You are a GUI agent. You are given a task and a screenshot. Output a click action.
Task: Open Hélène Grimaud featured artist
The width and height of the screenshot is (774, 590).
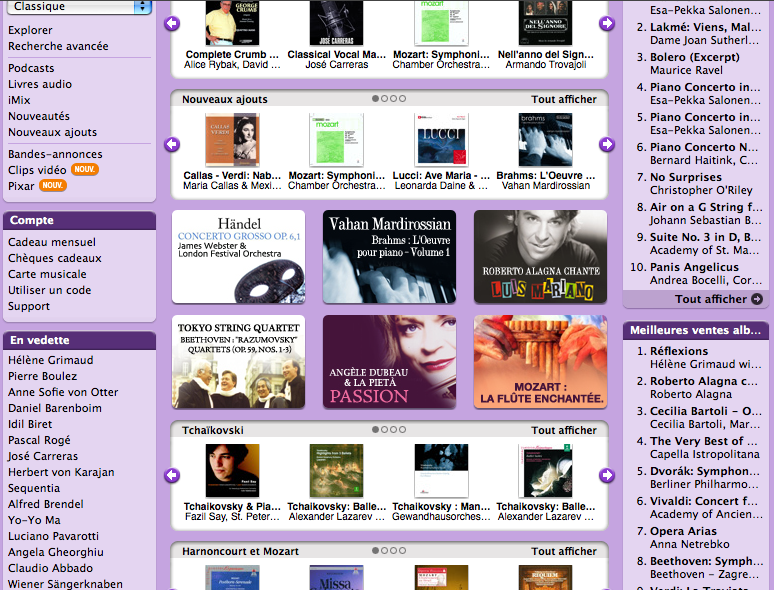tap(50, 360)
